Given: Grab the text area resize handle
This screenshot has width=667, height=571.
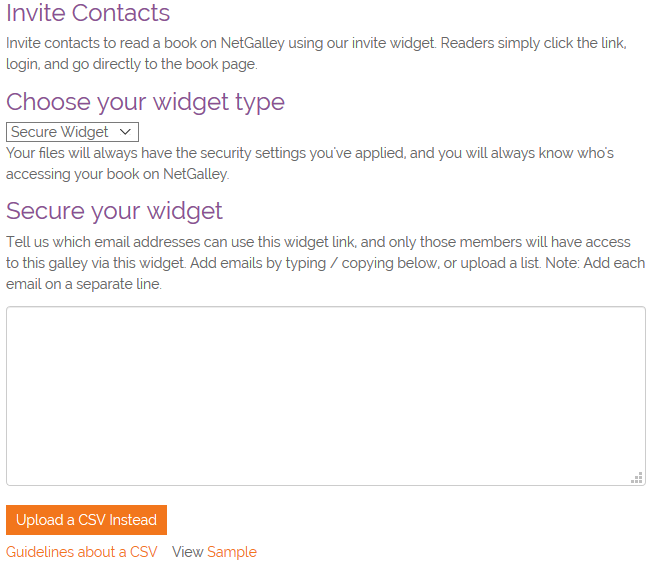Looking at the screenshot, I should (x=637, y=478).
